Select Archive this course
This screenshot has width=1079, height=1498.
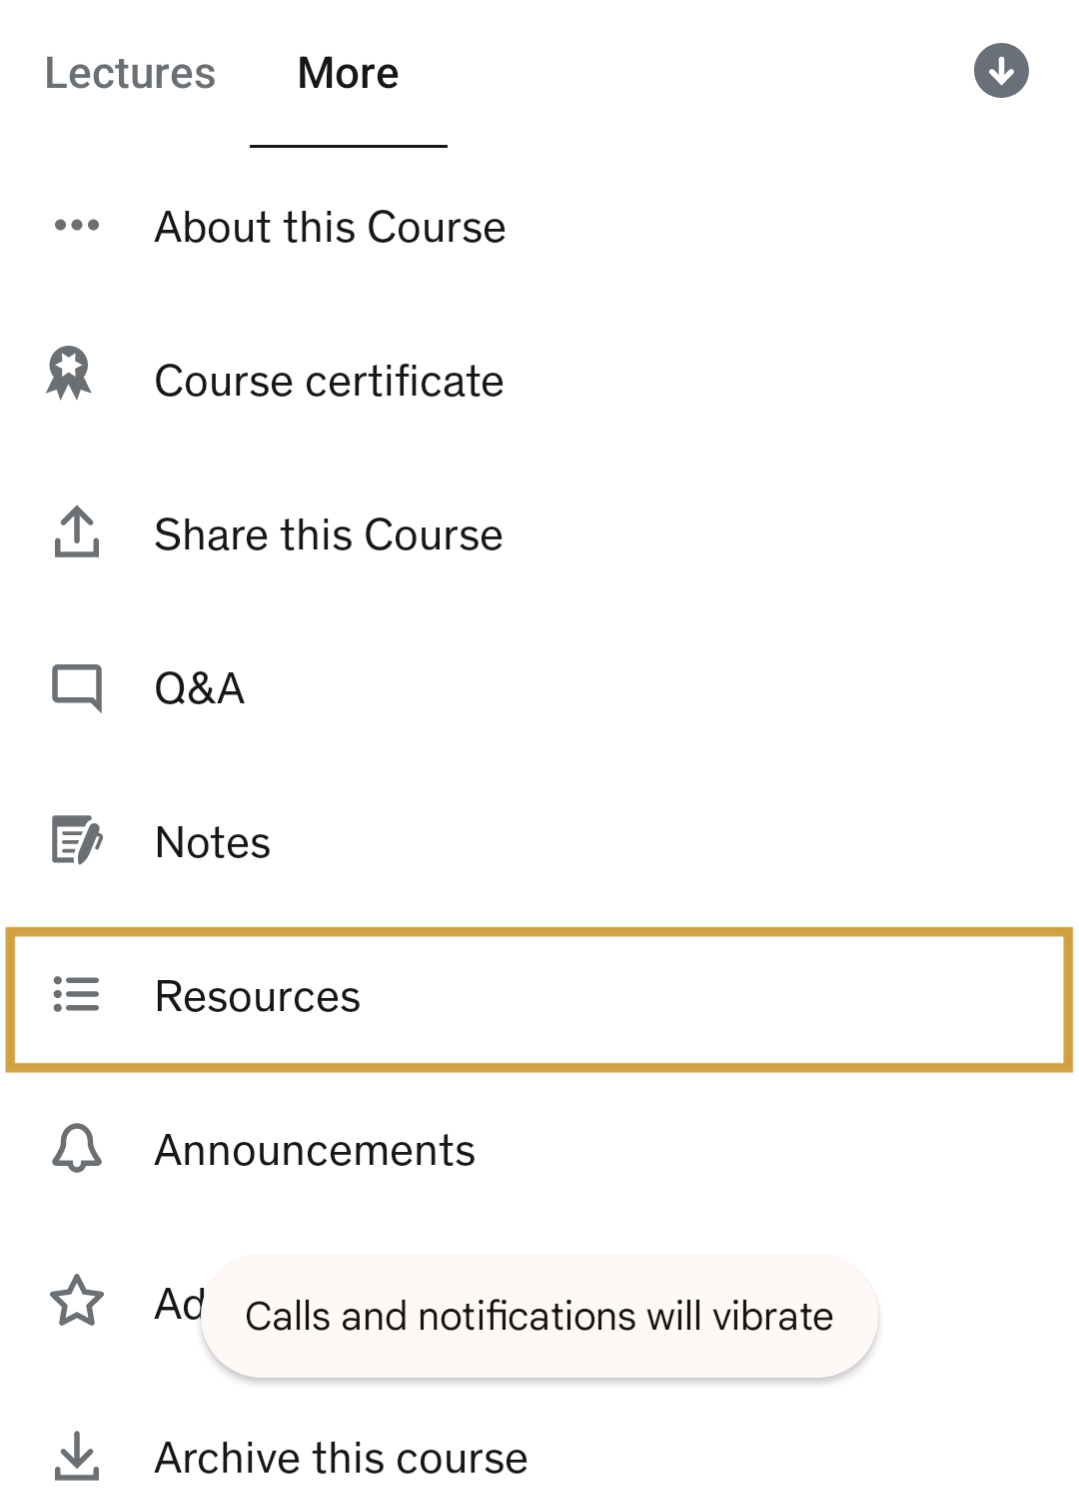click(341, 1458)
